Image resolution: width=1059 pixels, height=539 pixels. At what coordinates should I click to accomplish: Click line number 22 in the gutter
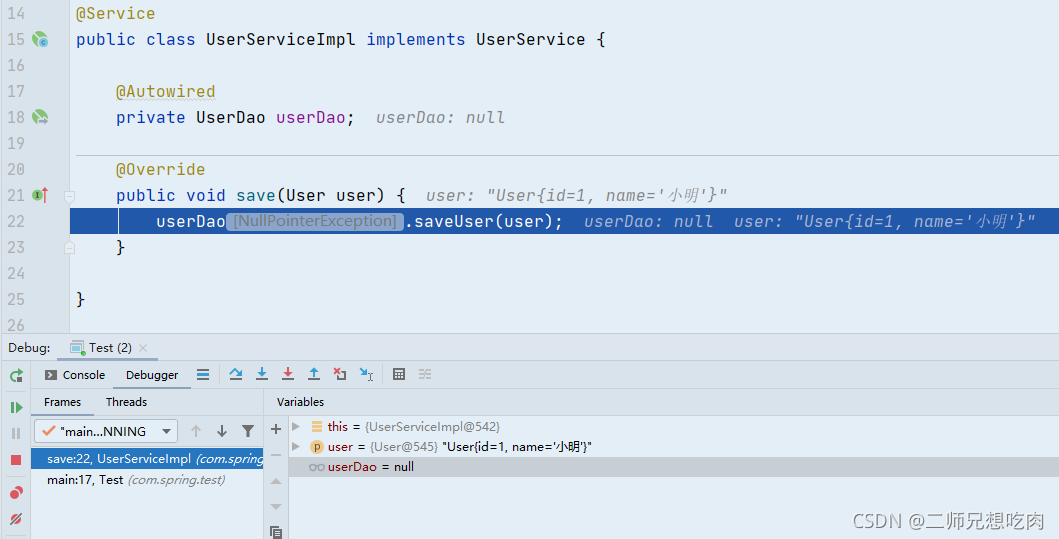(x=16, y=221)
